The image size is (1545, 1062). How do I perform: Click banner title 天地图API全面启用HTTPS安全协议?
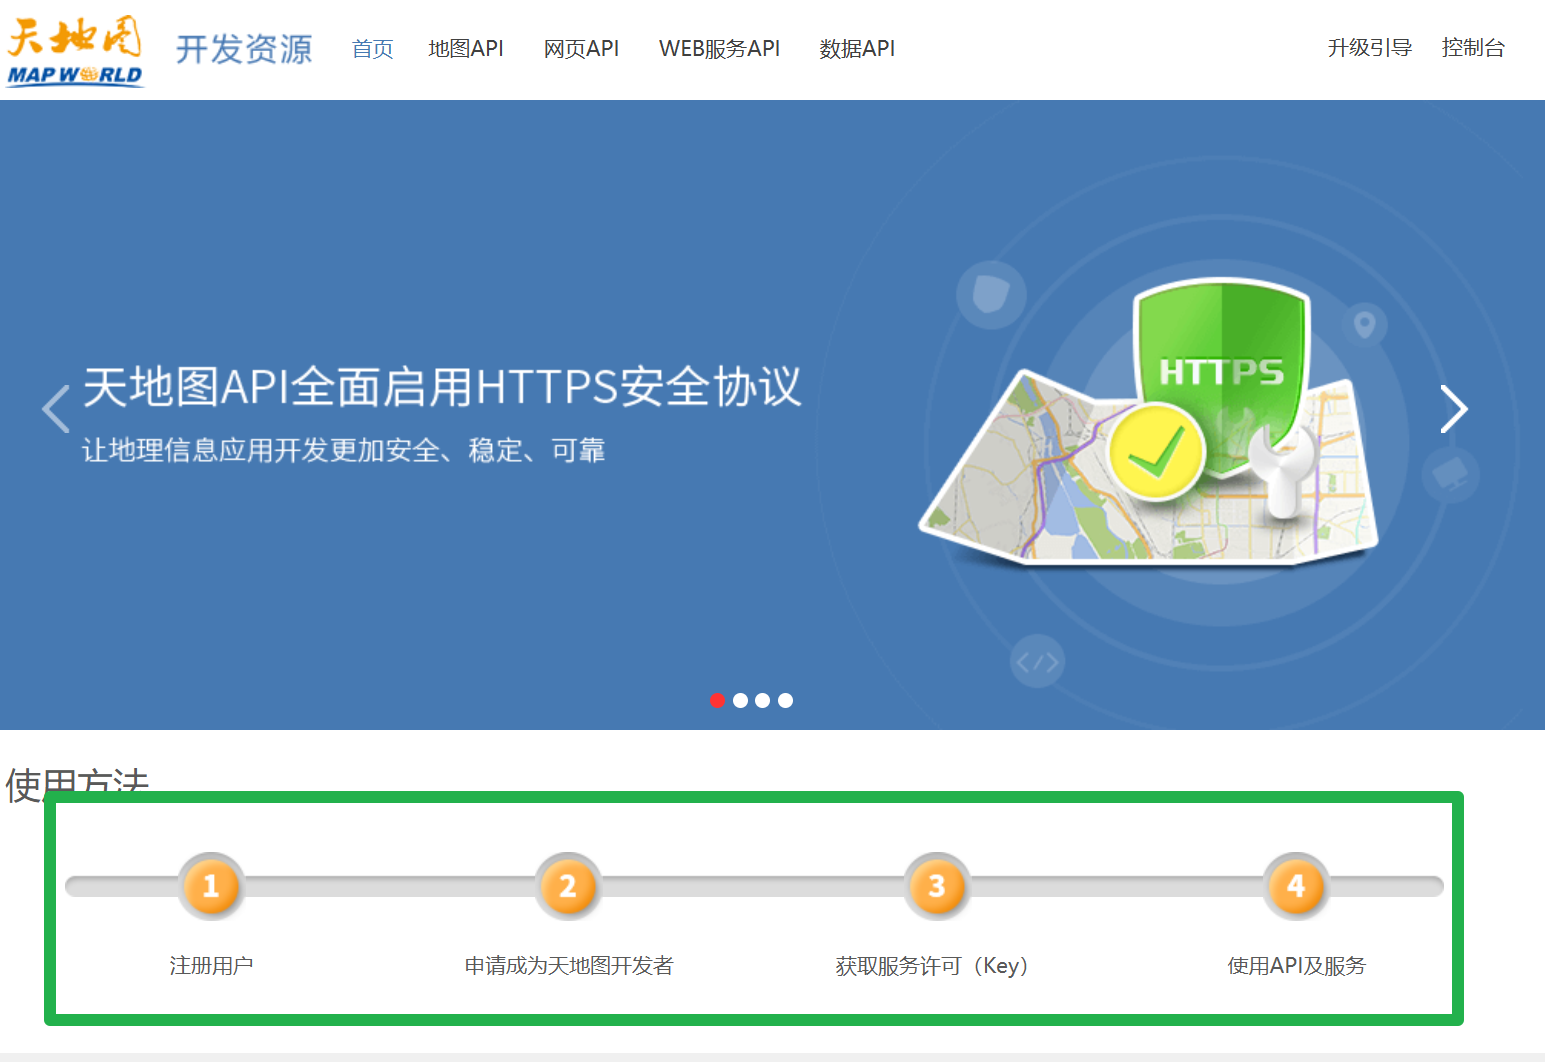[442, 386]
